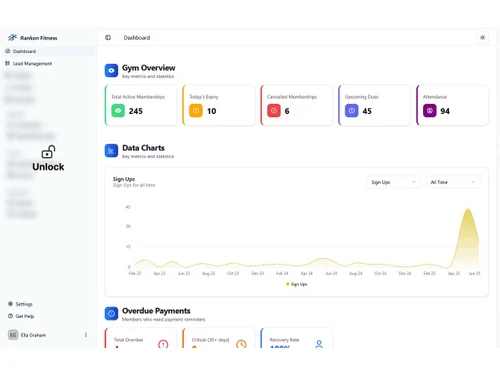
Task: Click the Critical (30+ days) clock icon
Action: [x=241, y=344]
